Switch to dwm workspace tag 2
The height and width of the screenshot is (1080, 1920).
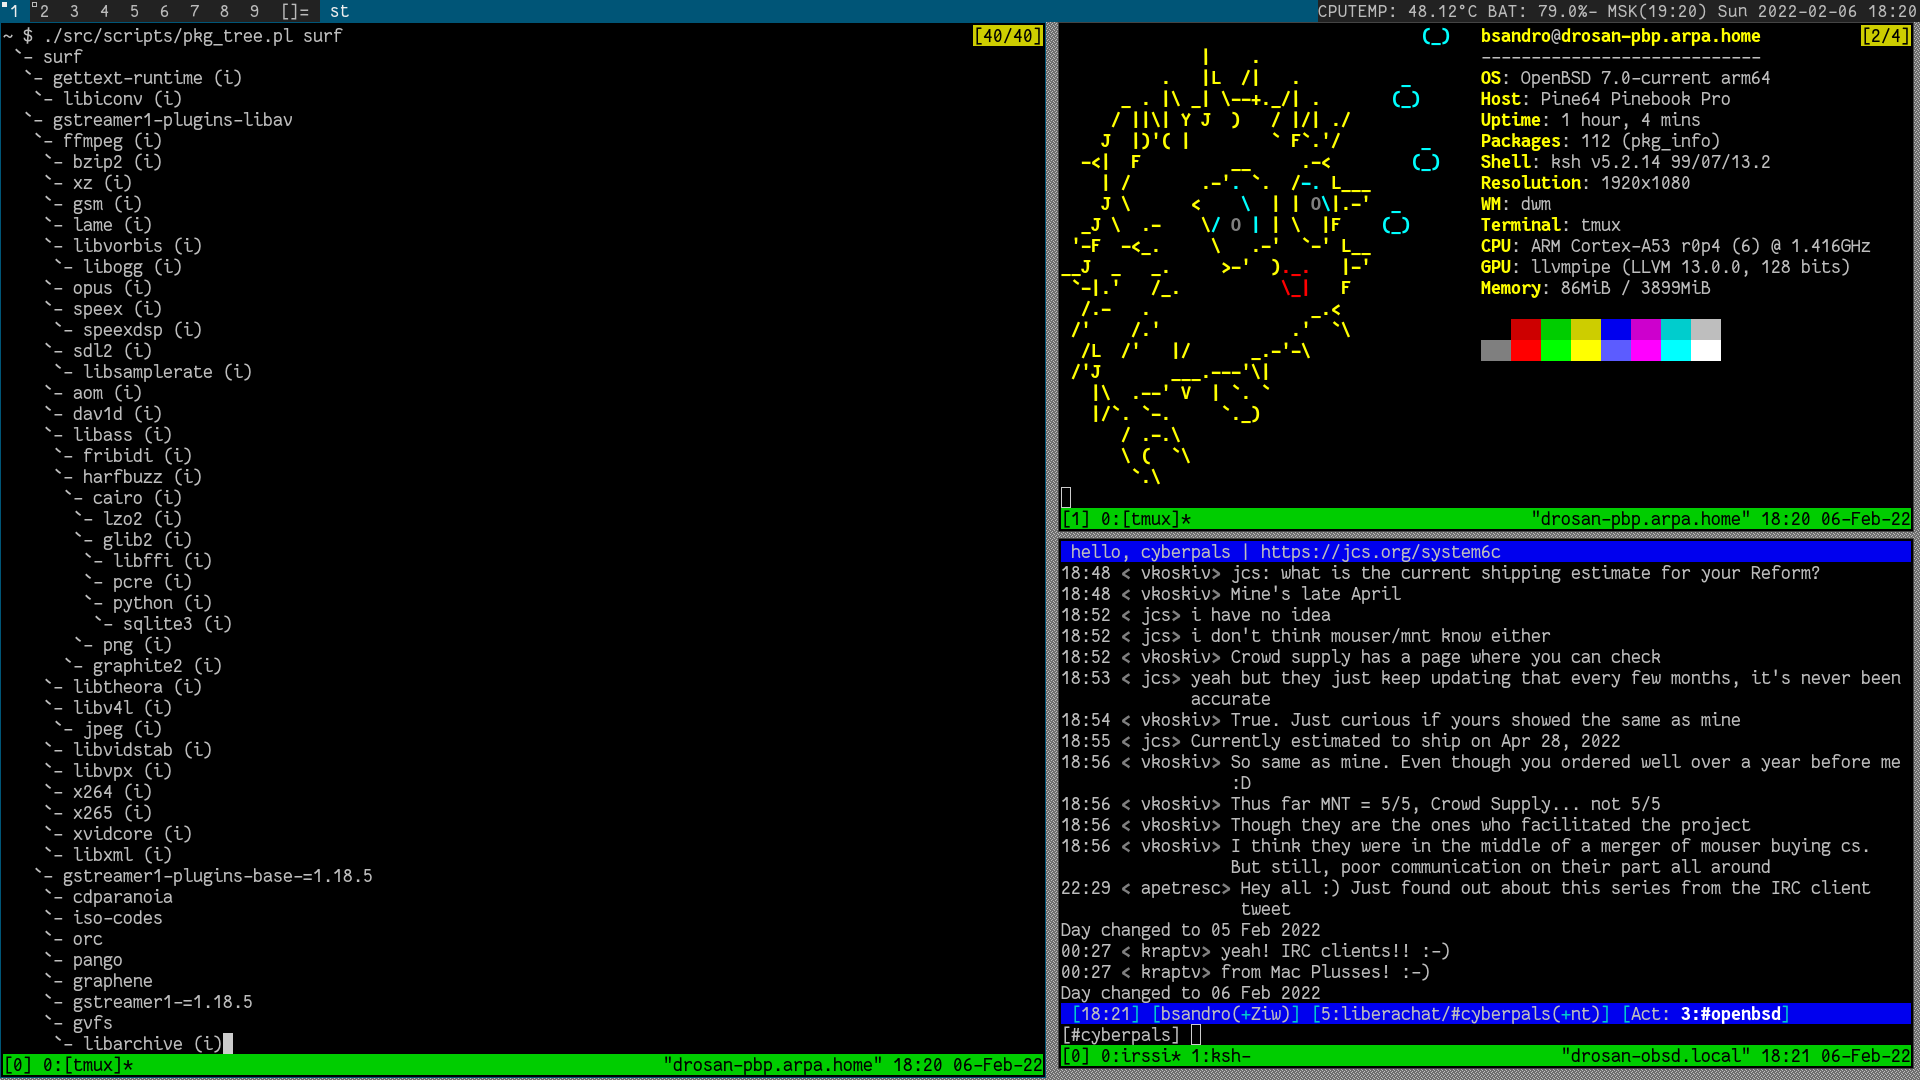(44, 11)
